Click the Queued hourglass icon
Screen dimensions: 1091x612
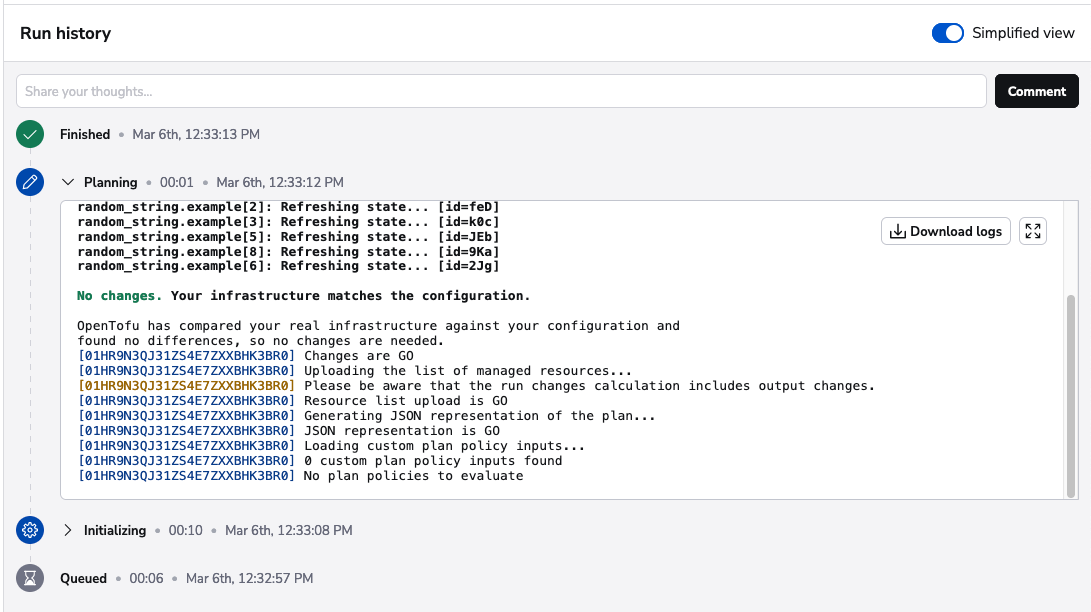click(30, 578)
